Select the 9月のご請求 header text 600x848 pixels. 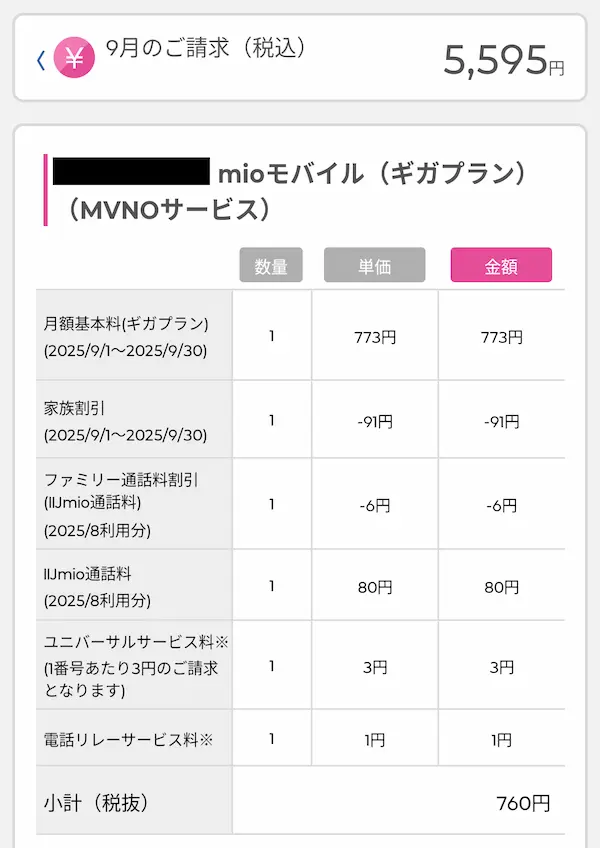pyautogui.click(x=205, y=49)
